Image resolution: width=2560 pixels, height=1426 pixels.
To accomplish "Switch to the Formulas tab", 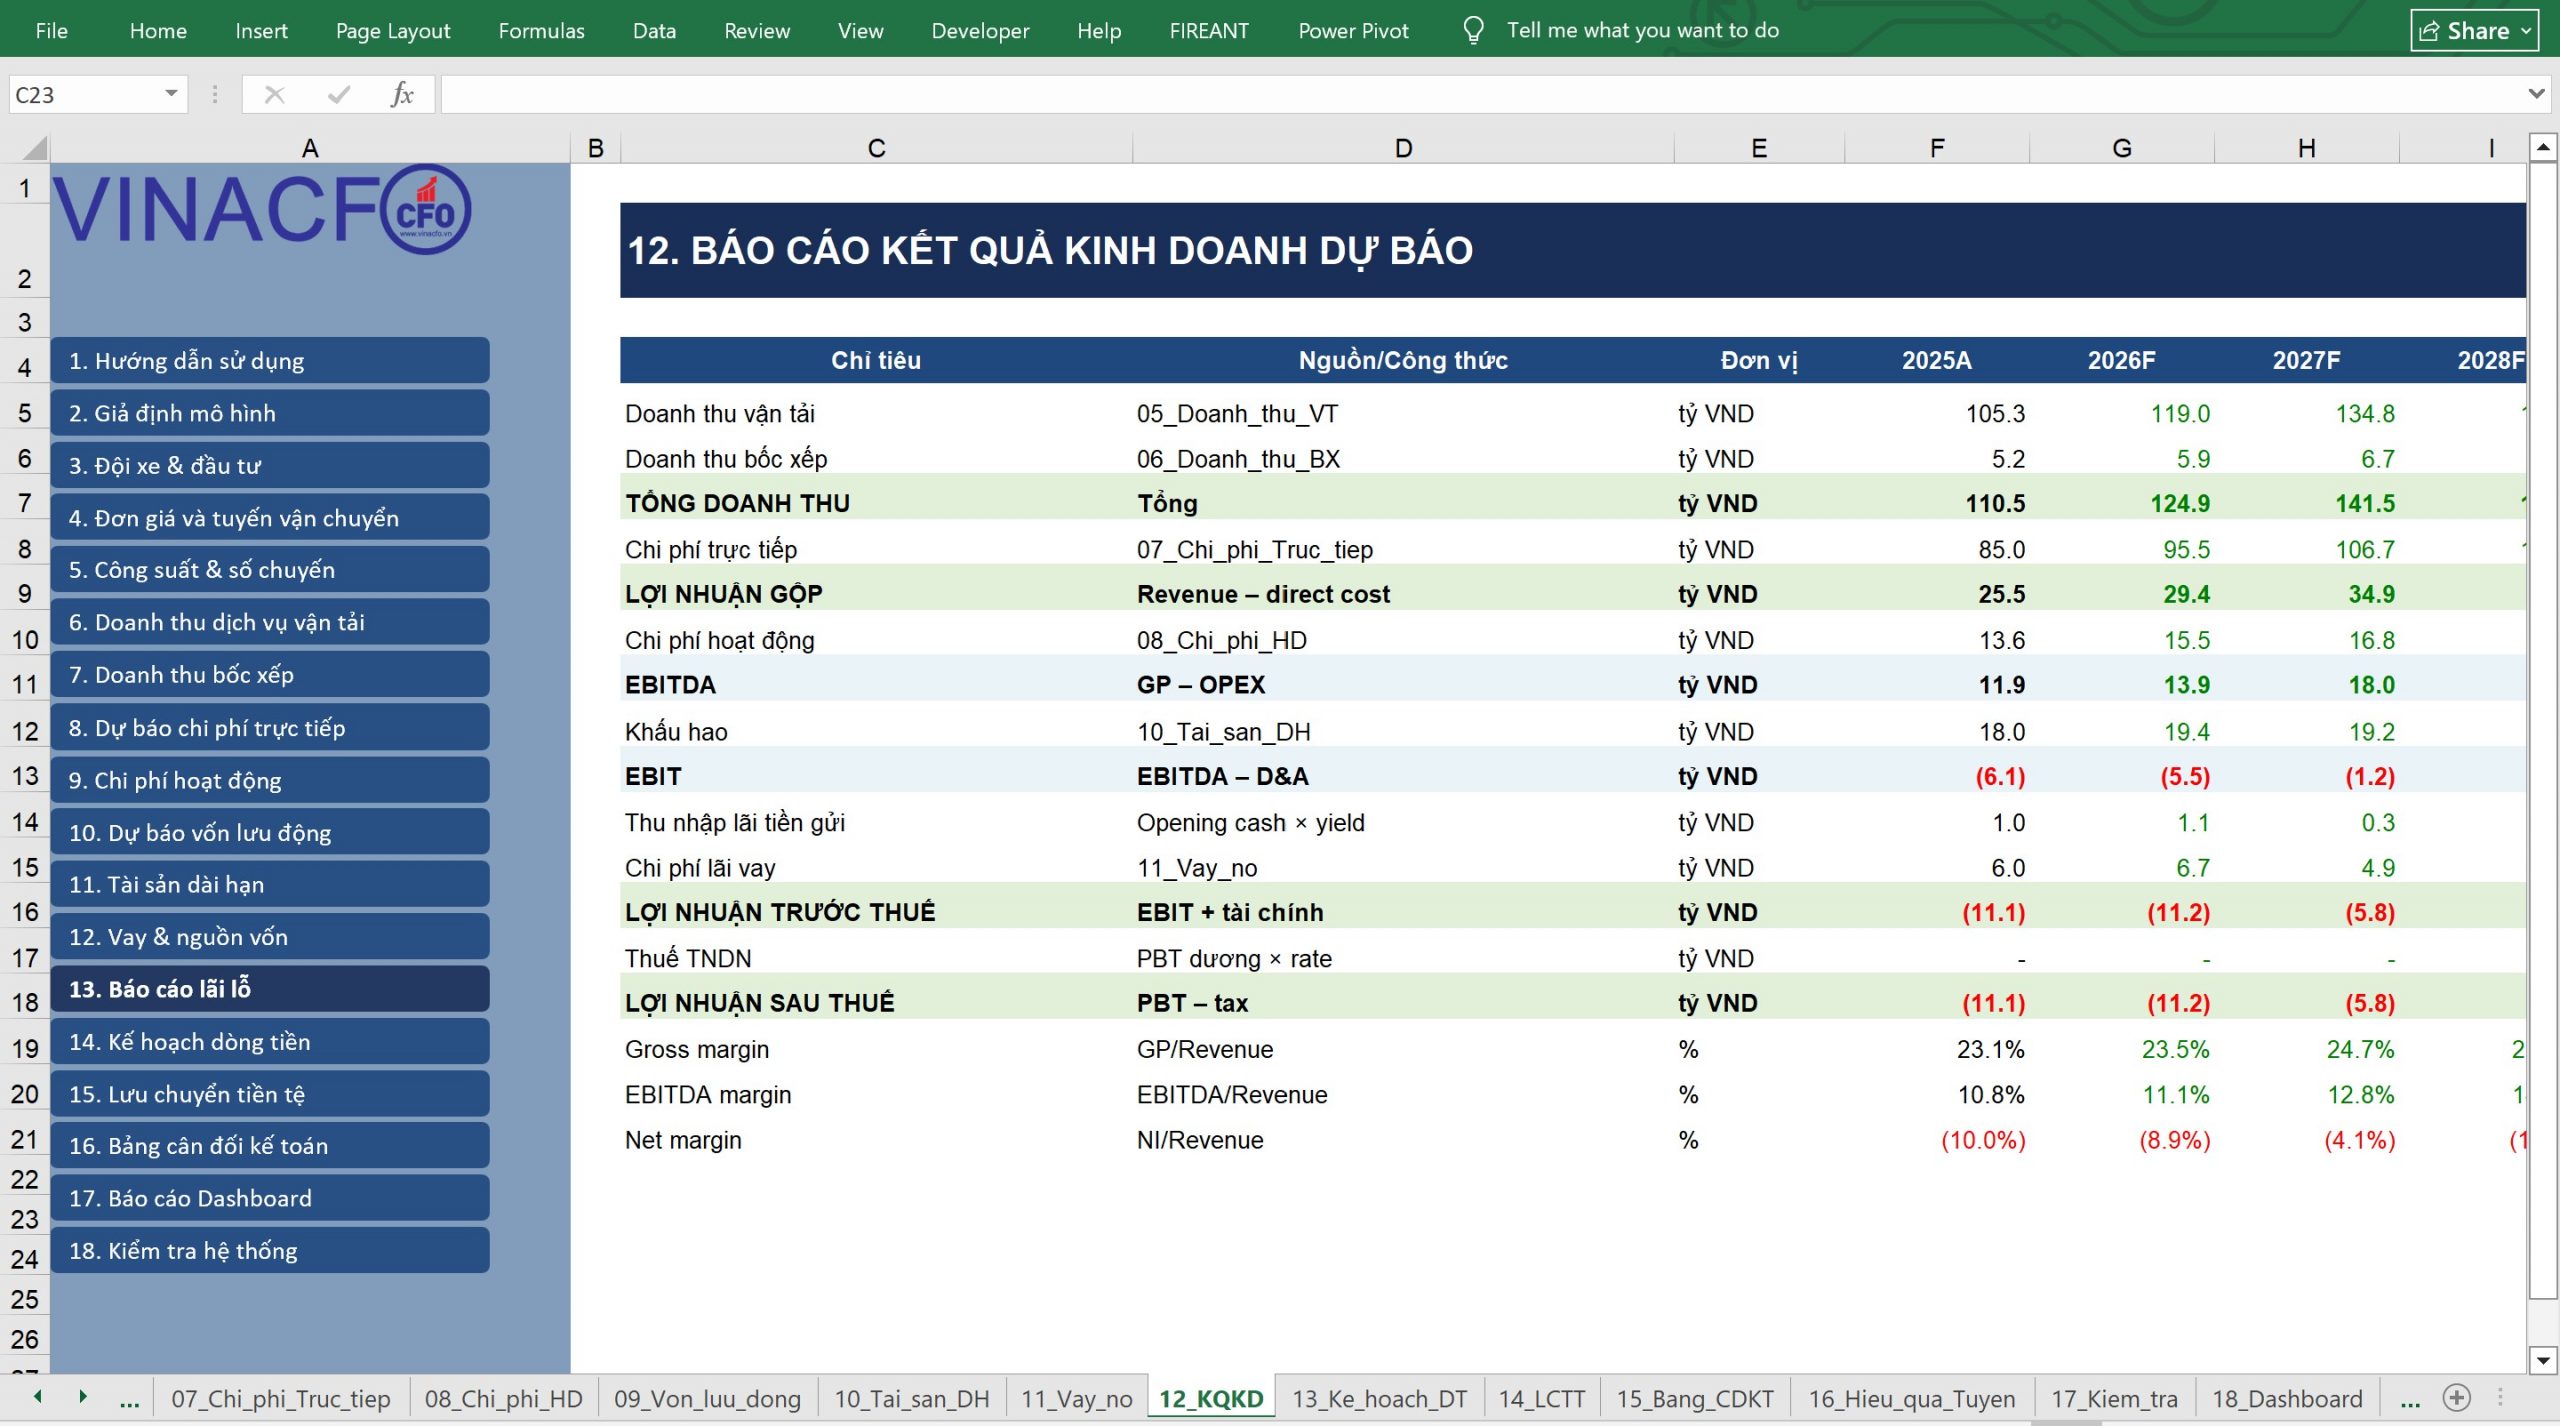I will [x=541, y=30].
